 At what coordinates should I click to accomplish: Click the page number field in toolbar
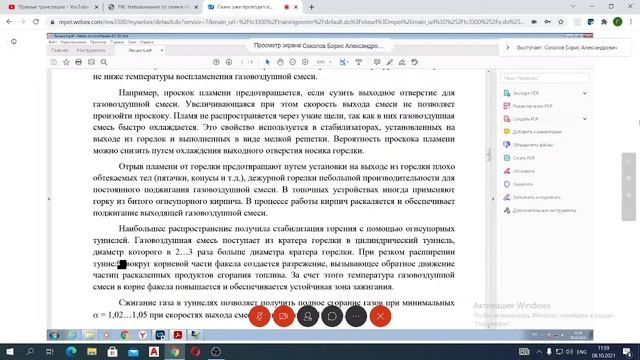coord(243,62)
